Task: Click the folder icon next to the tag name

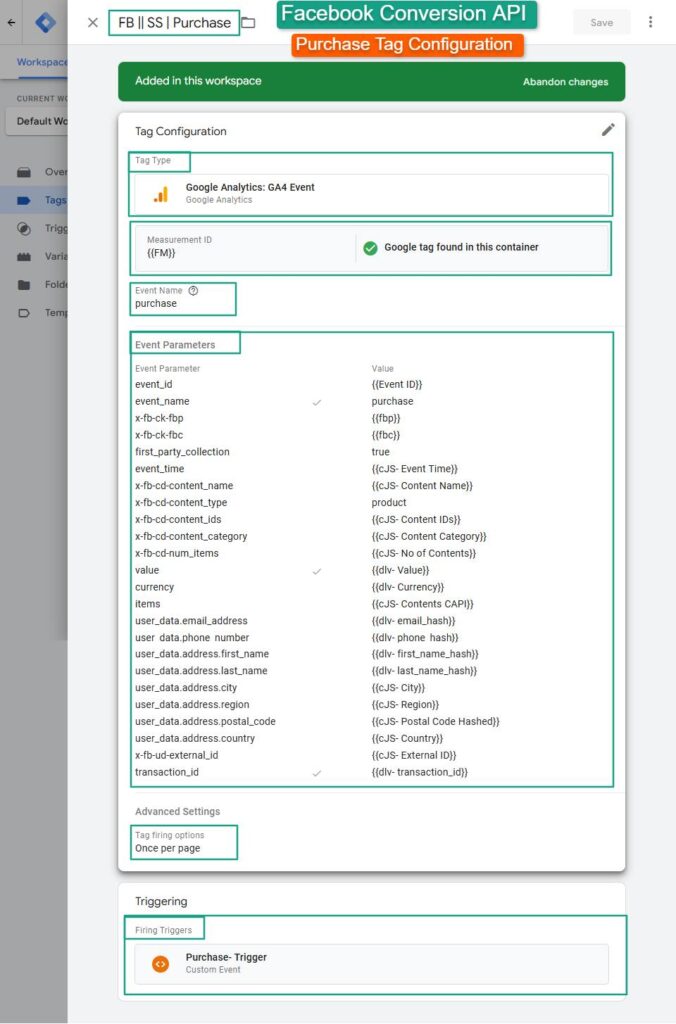Action: pos(248,23)
